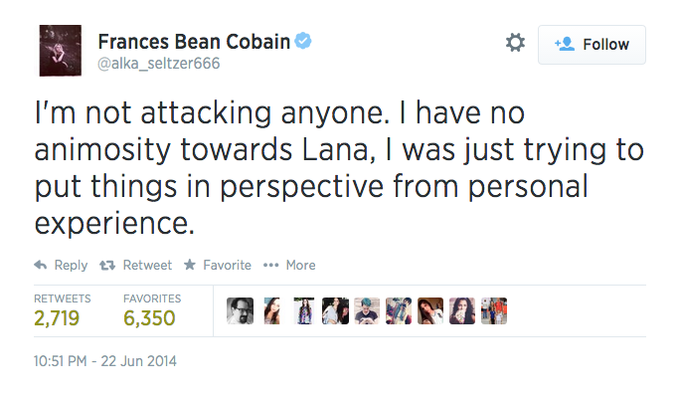Screen dimensions: 680x396
Task: Expand the More options ellipsis
Action: coord(271,265)
